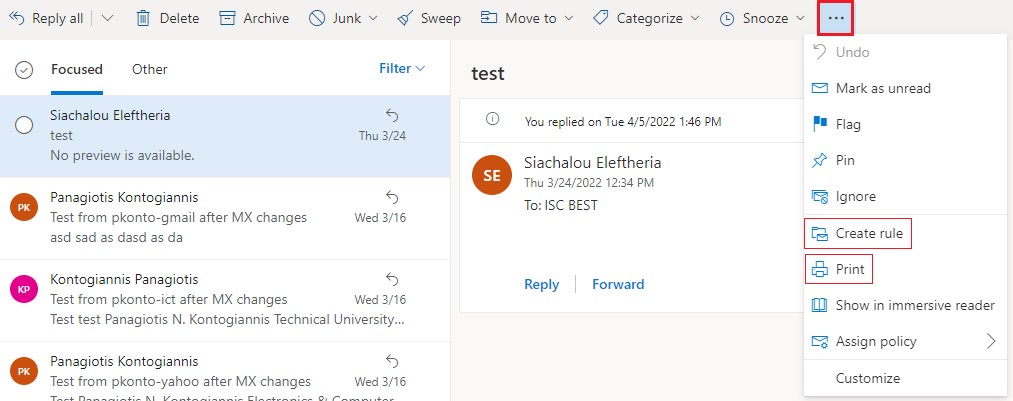Viewport: 1013px width, 401px height.
Task: Toggle the select-all circle checkbox above the list
Action: pyautogui.click(x=25, y=69)
